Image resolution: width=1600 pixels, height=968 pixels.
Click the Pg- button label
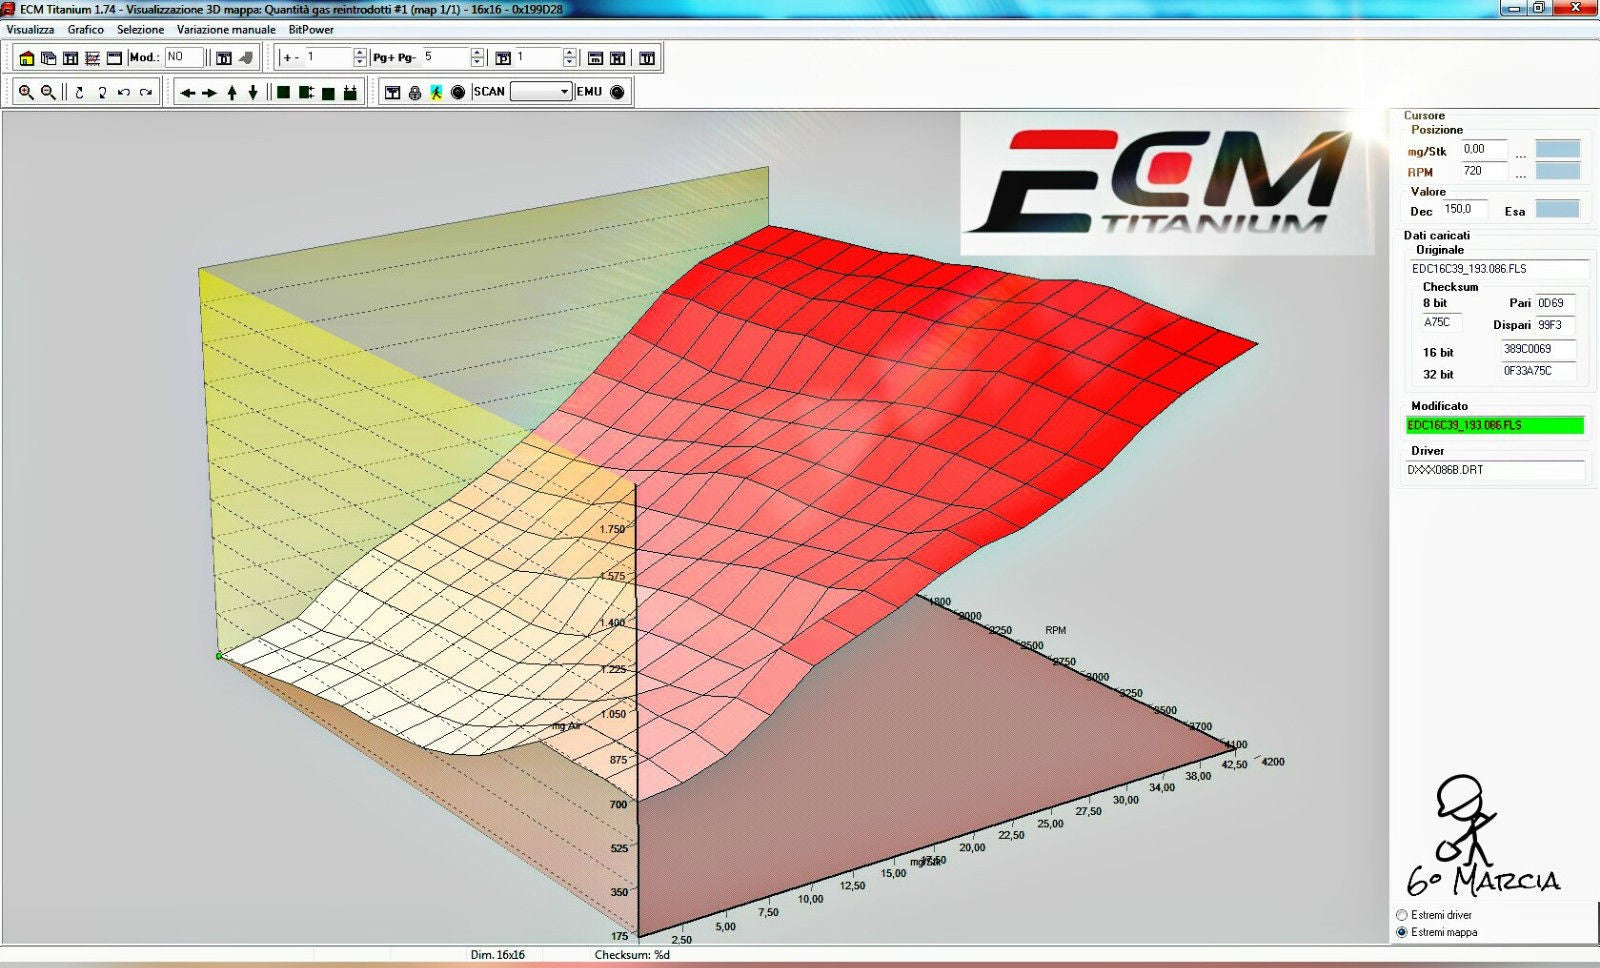[x=406, y=58]
